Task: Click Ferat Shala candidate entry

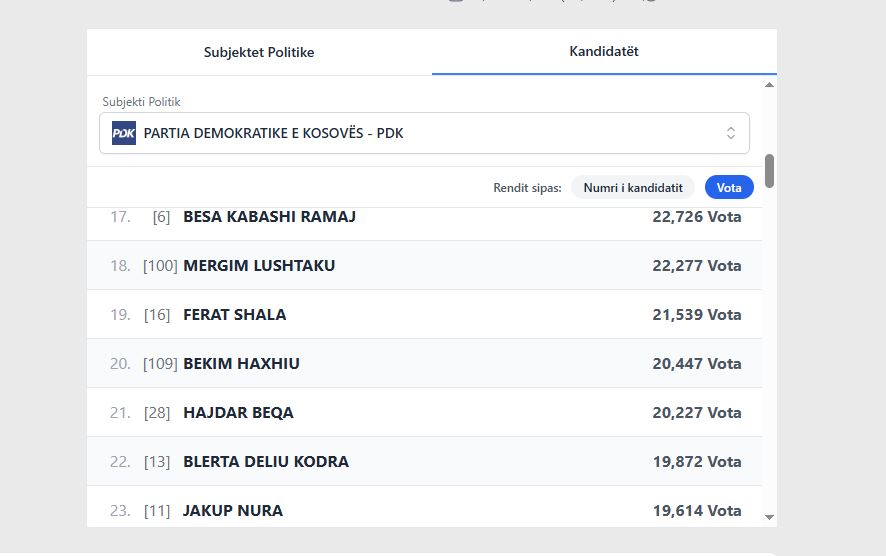Action: coord(234,315)
